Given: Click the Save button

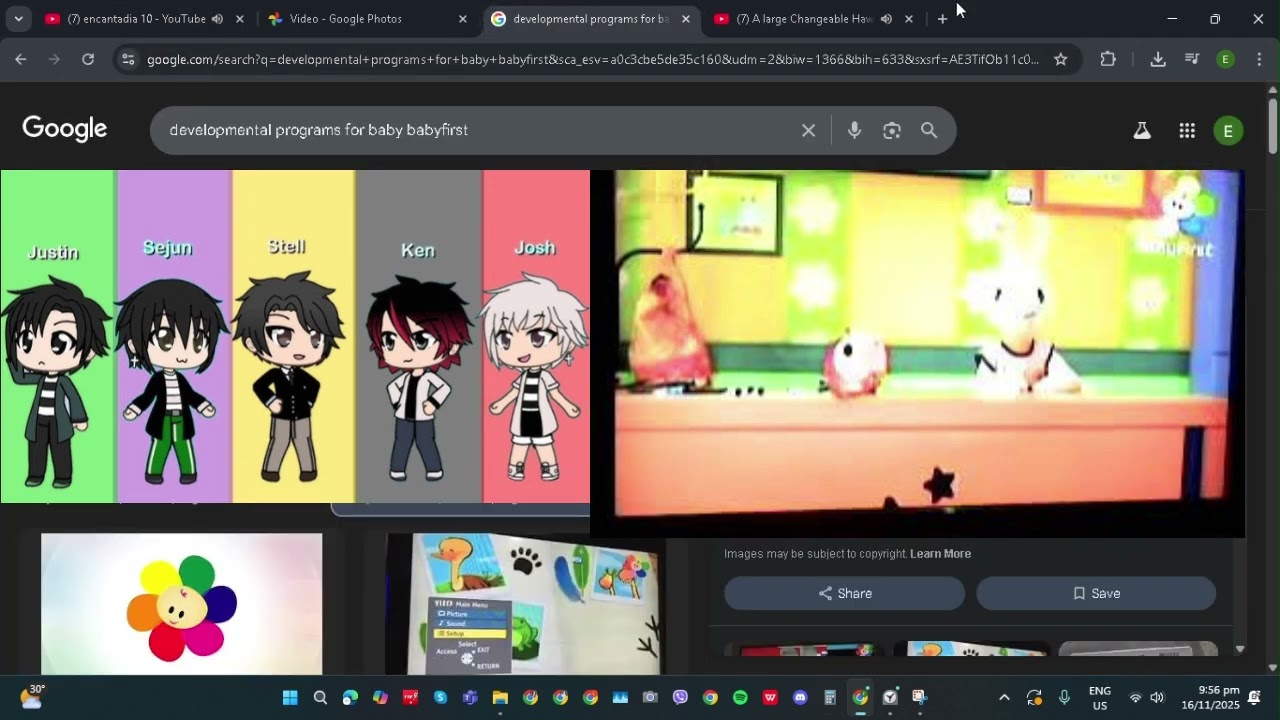Looking at the screenshot, I should [1096, 593].
